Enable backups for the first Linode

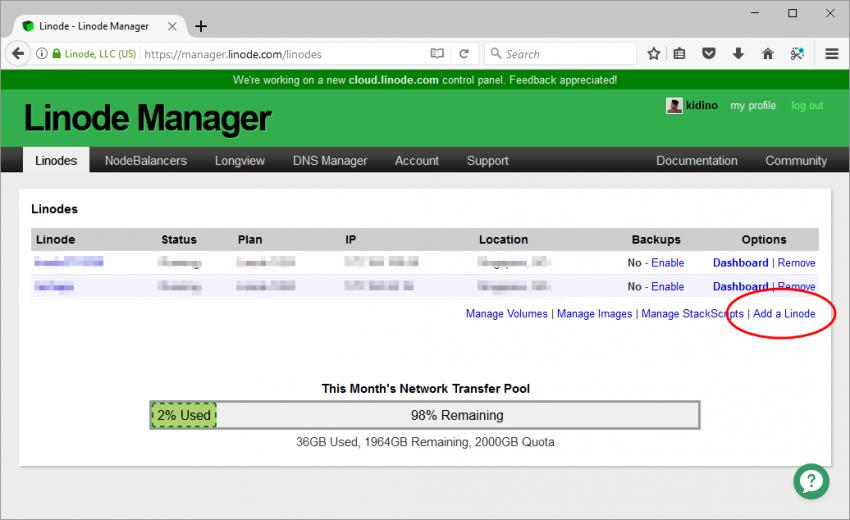point(668,263)
